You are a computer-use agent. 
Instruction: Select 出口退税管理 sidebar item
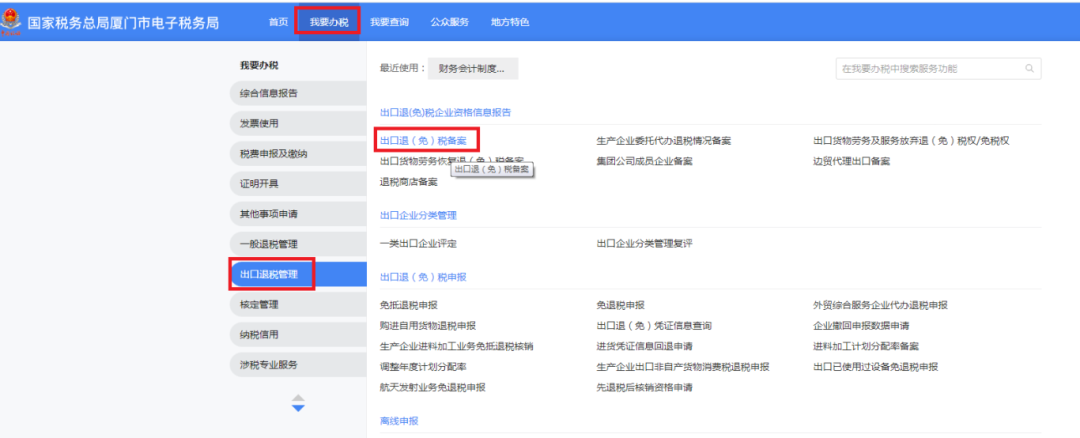click(298, 274)
